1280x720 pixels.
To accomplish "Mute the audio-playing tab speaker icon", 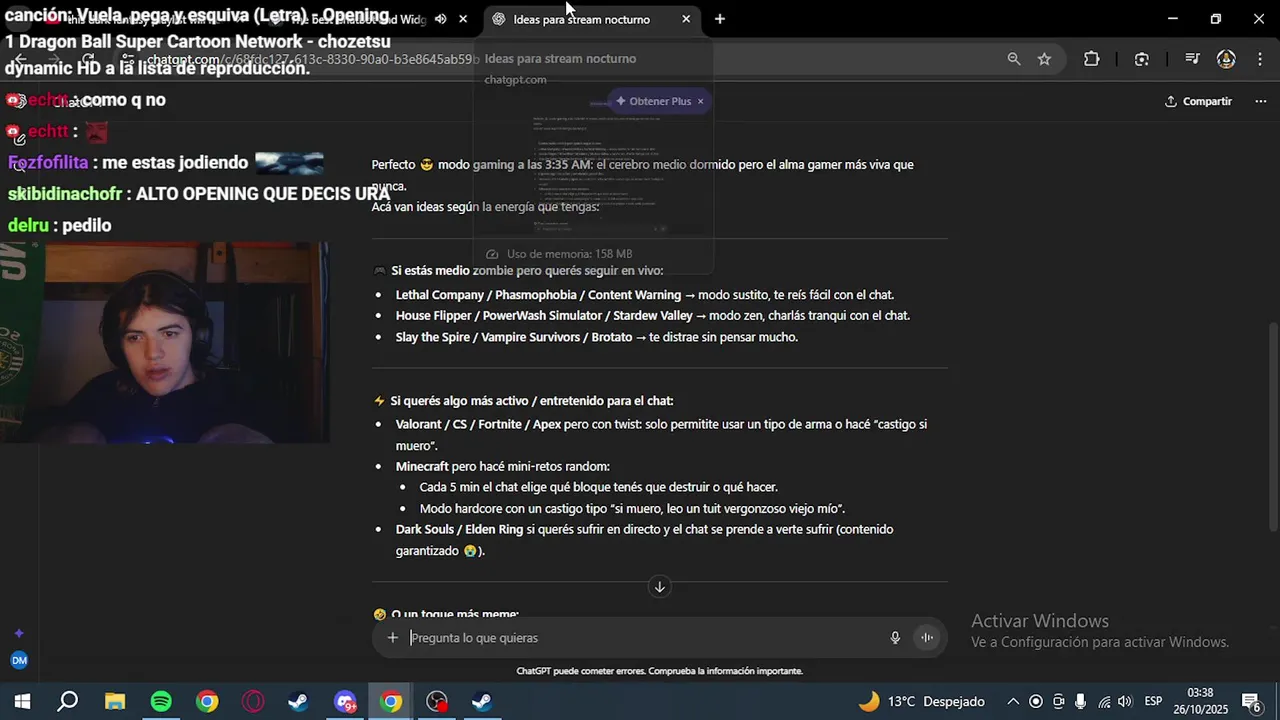I will 440,19.
